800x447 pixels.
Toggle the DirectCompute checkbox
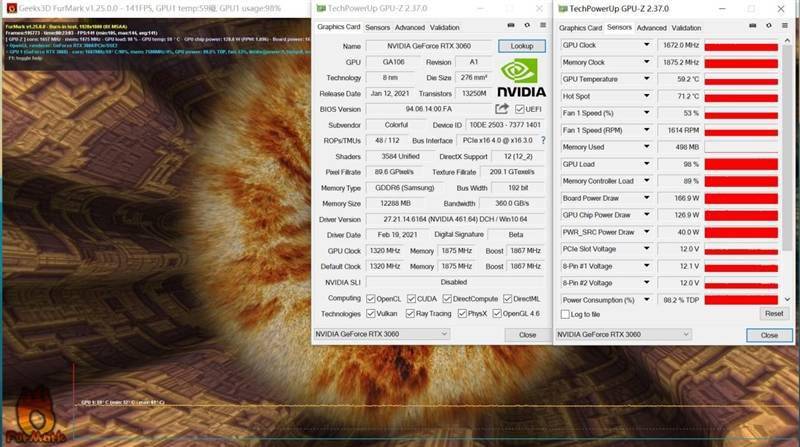(447, 299)
